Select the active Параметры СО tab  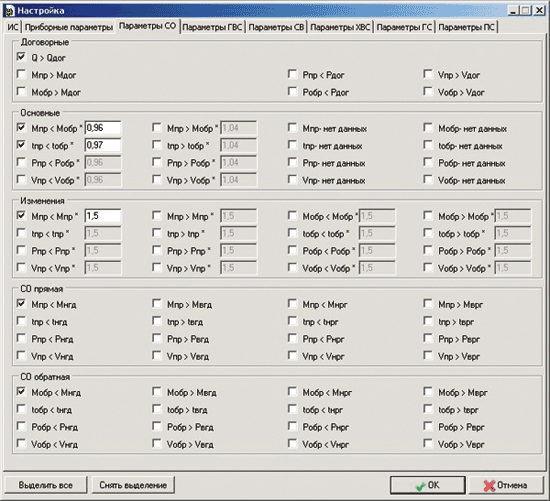click(x=147, y=26)
